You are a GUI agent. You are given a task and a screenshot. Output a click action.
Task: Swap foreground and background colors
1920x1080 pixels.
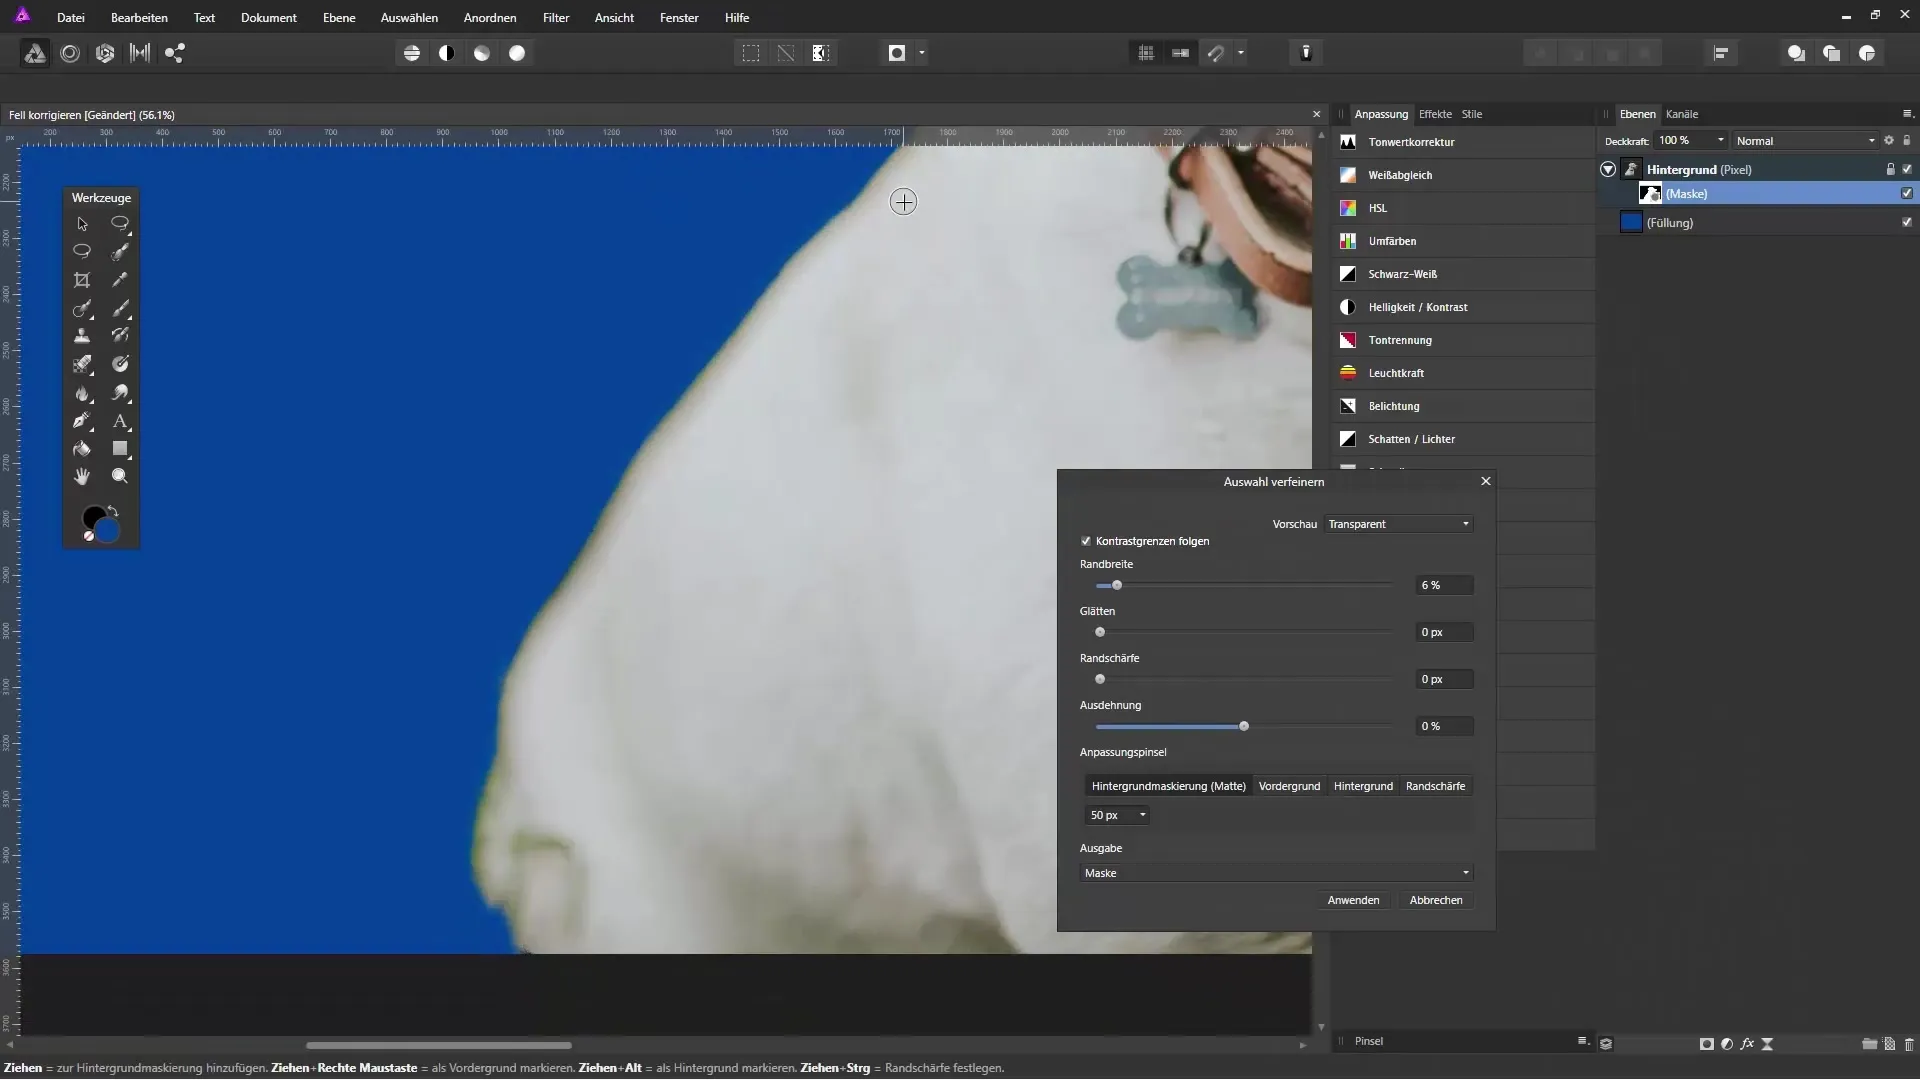click(x=113, y=511)
